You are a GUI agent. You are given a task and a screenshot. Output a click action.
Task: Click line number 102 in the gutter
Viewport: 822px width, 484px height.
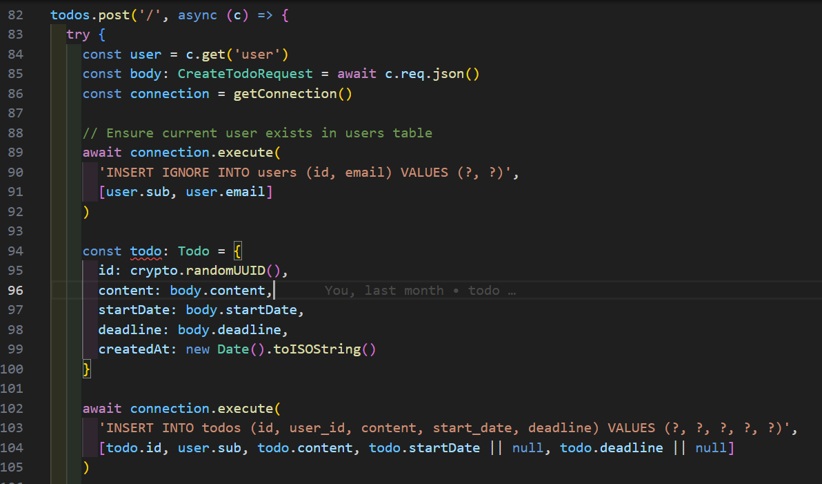(15, 408)
